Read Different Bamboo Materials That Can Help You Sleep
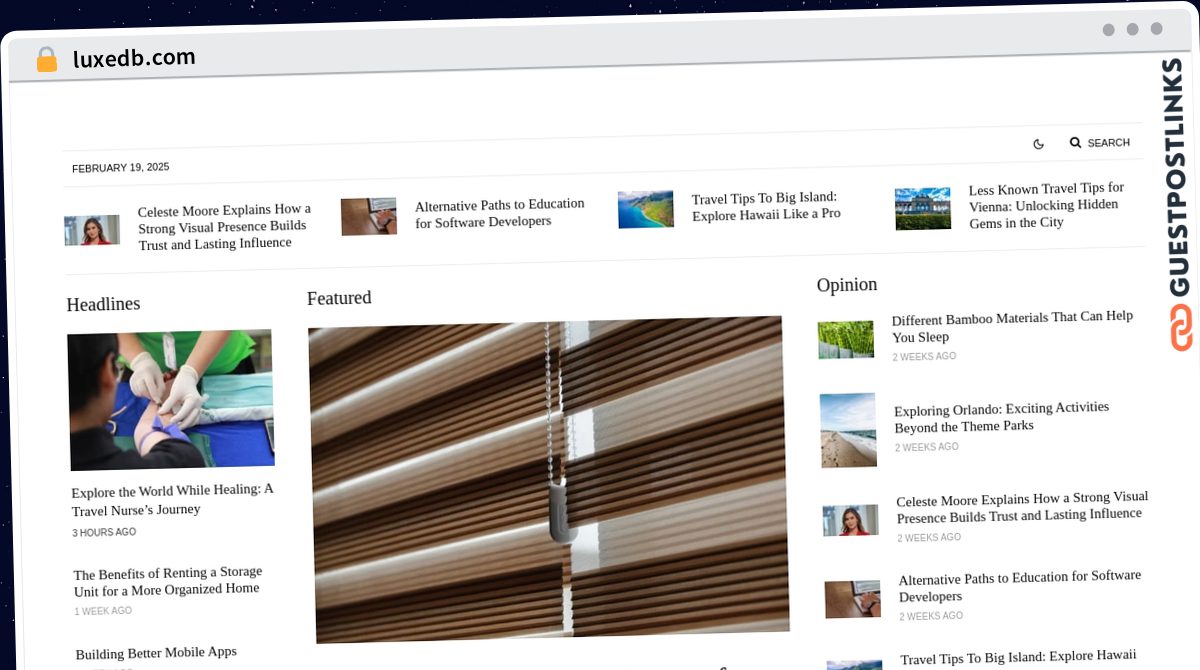 tap(1012, 326)
